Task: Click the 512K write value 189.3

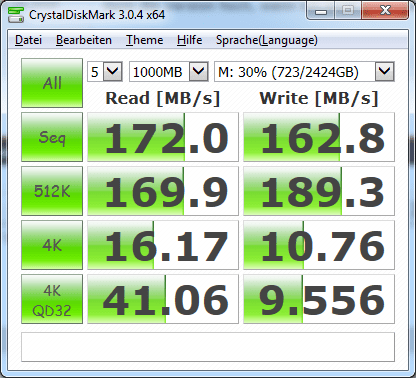Action: tap(319, 191)
